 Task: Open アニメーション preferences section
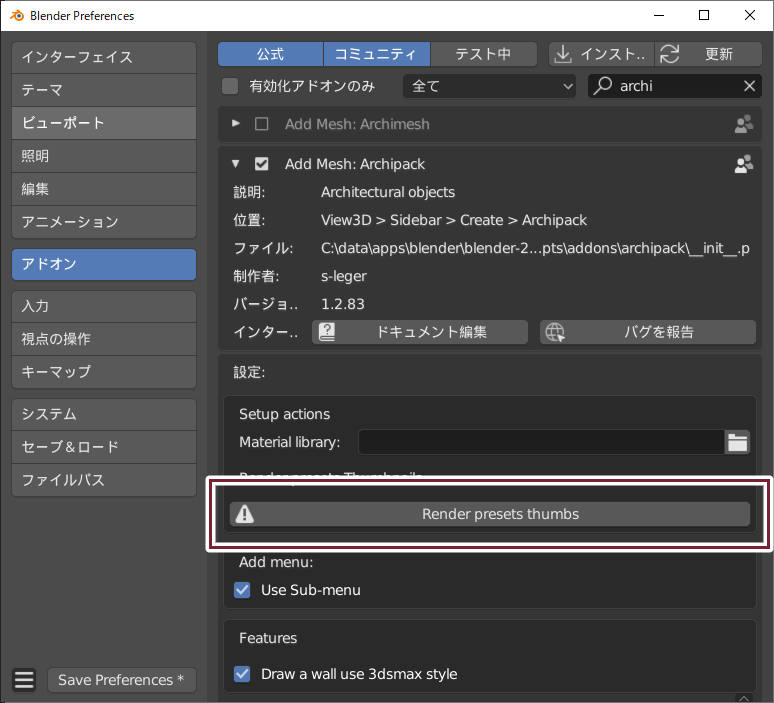tap(104, 222)
